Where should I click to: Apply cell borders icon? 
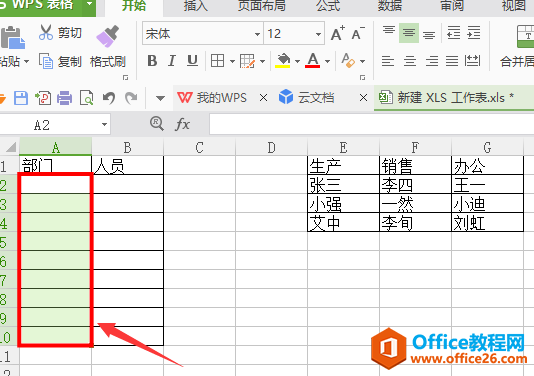point(217,61)
